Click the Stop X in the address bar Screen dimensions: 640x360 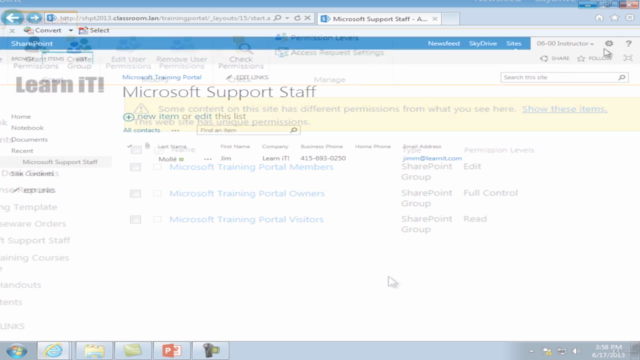click(x=307, y=18)
